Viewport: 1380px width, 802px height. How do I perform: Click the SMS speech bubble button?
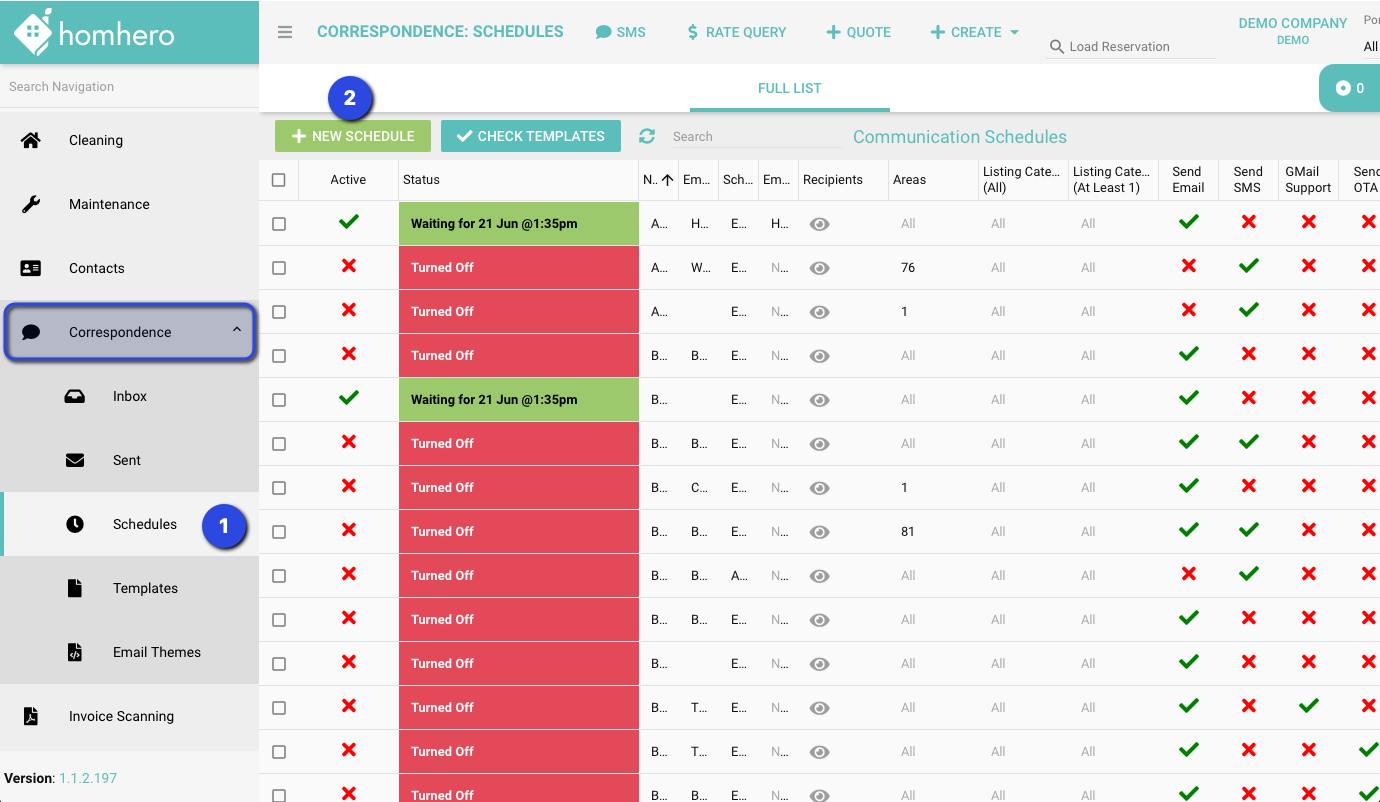620,32
